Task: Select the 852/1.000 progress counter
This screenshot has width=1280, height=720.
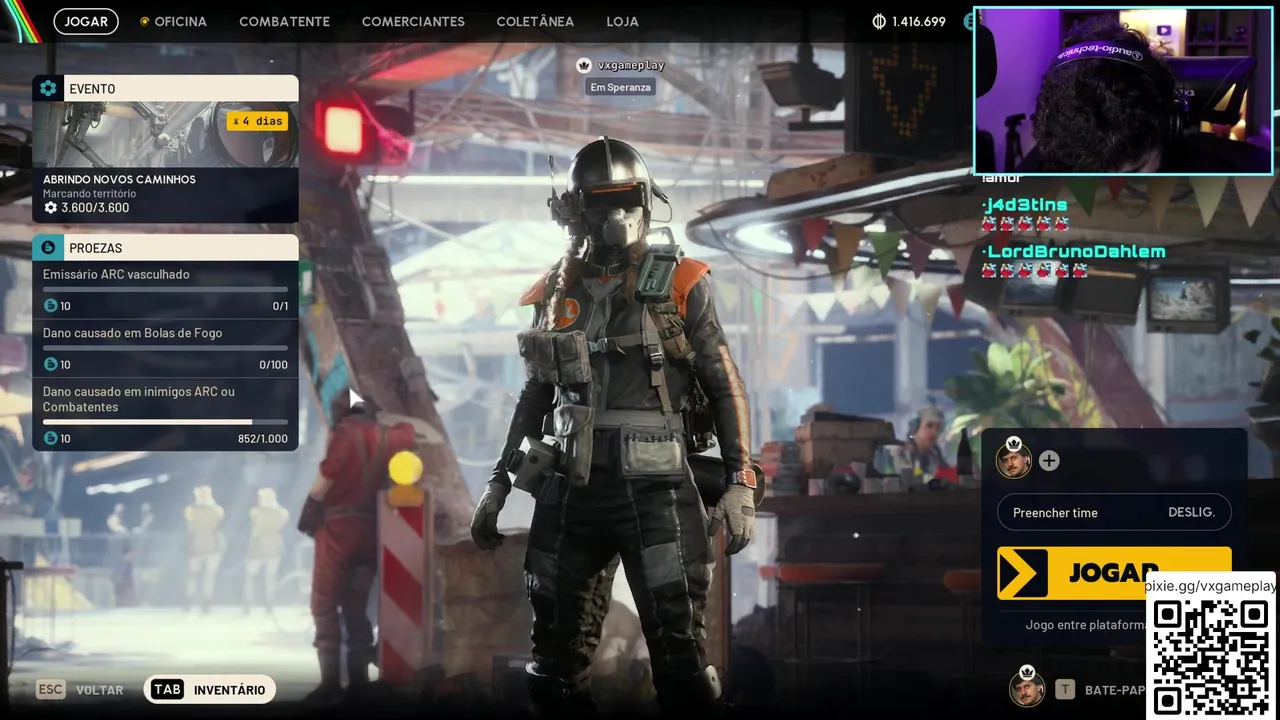Action: pos(262,439)
